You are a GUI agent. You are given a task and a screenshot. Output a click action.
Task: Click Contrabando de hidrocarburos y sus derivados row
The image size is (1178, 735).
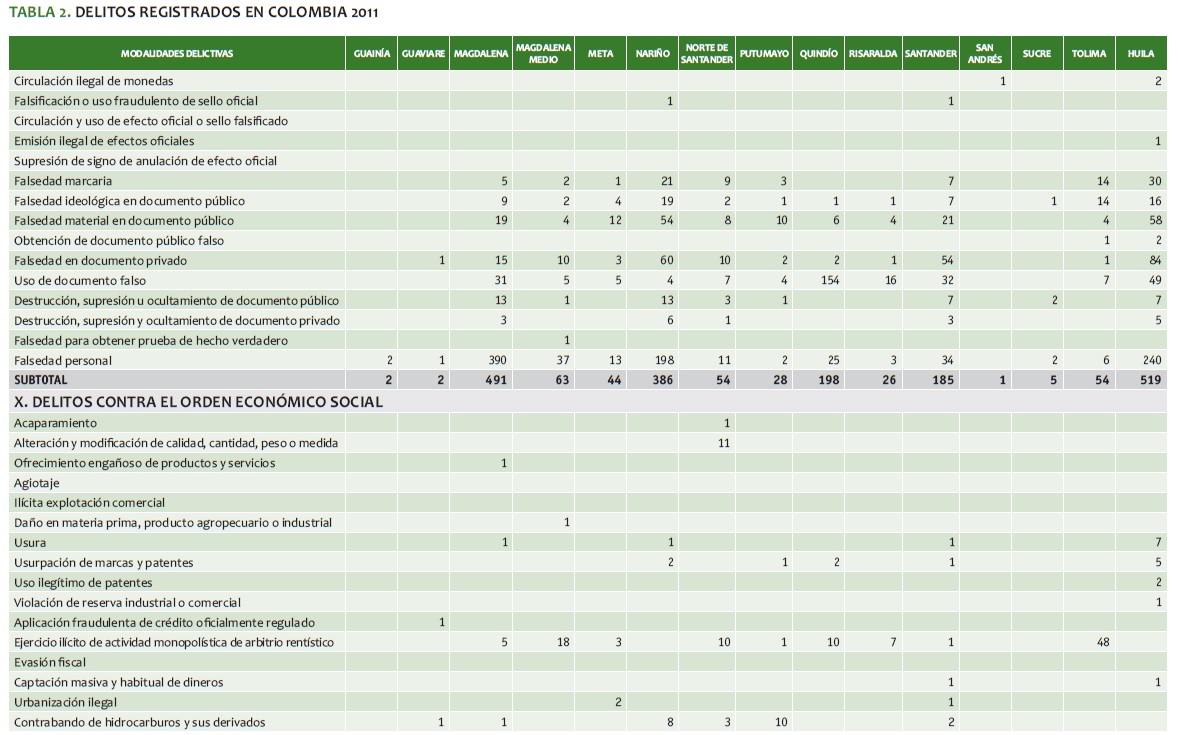point(140,722)
